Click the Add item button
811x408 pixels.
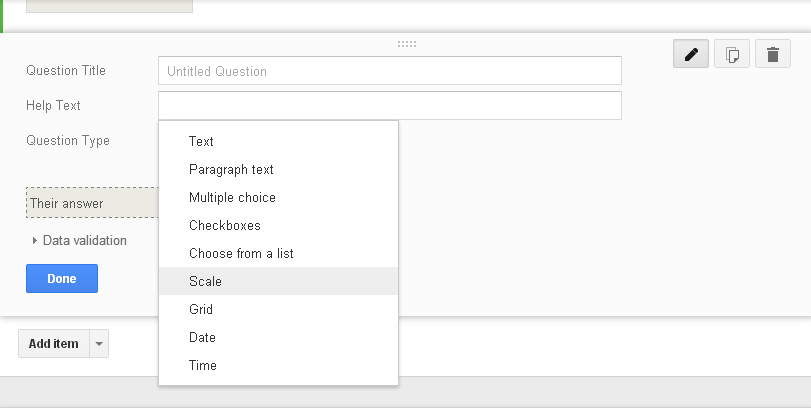[53, 344]
